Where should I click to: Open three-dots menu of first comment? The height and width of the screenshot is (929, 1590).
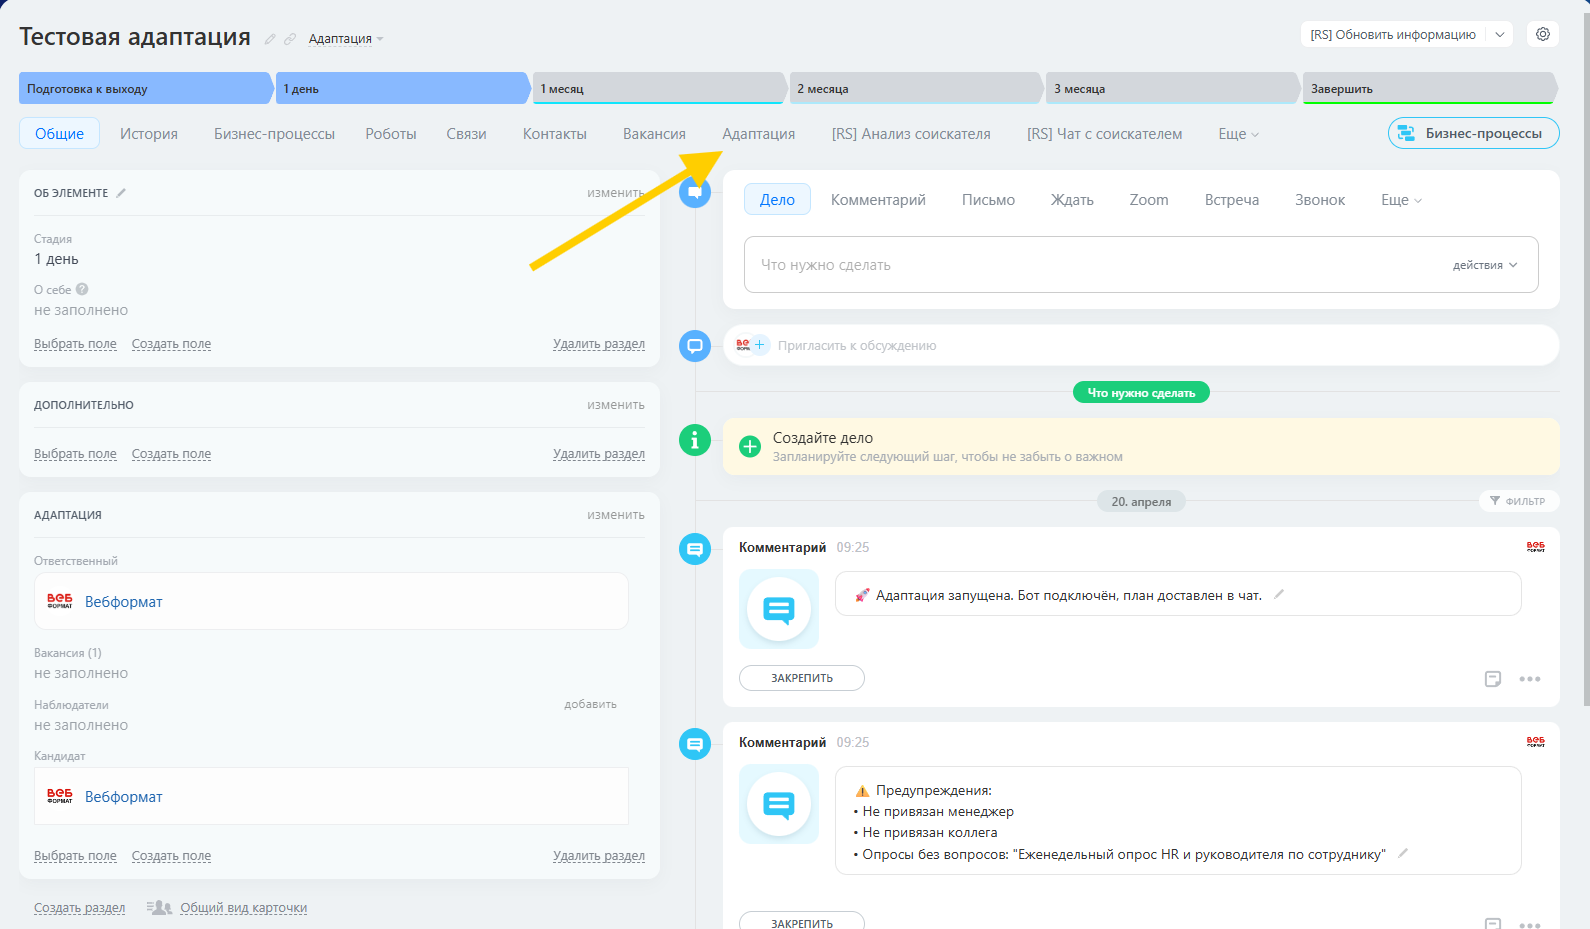pyautogui.click(x=1529, y=679)
